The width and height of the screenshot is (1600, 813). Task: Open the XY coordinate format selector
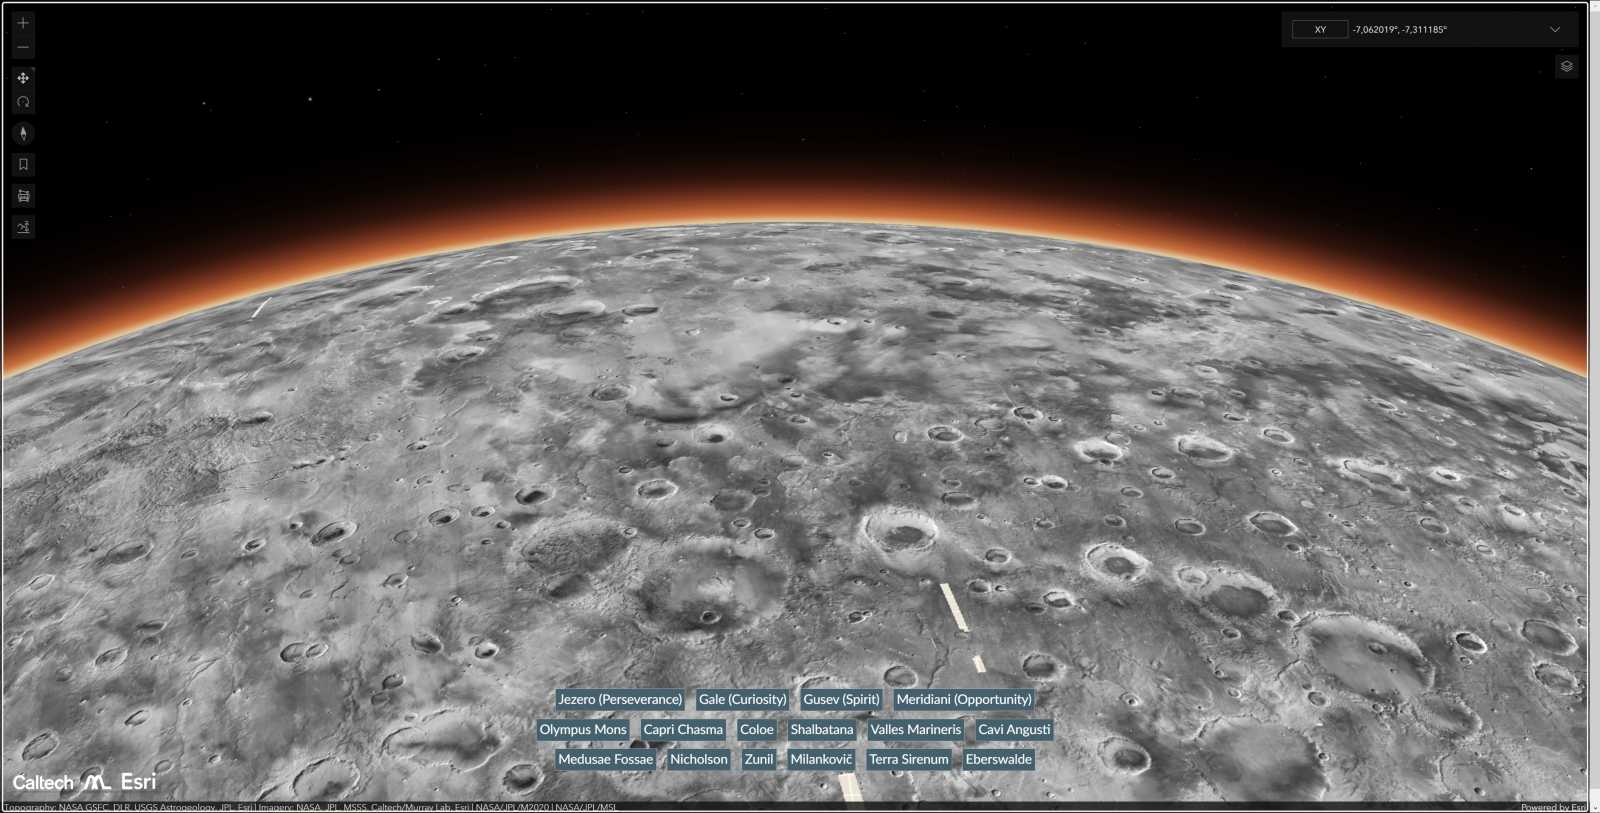1320,29
